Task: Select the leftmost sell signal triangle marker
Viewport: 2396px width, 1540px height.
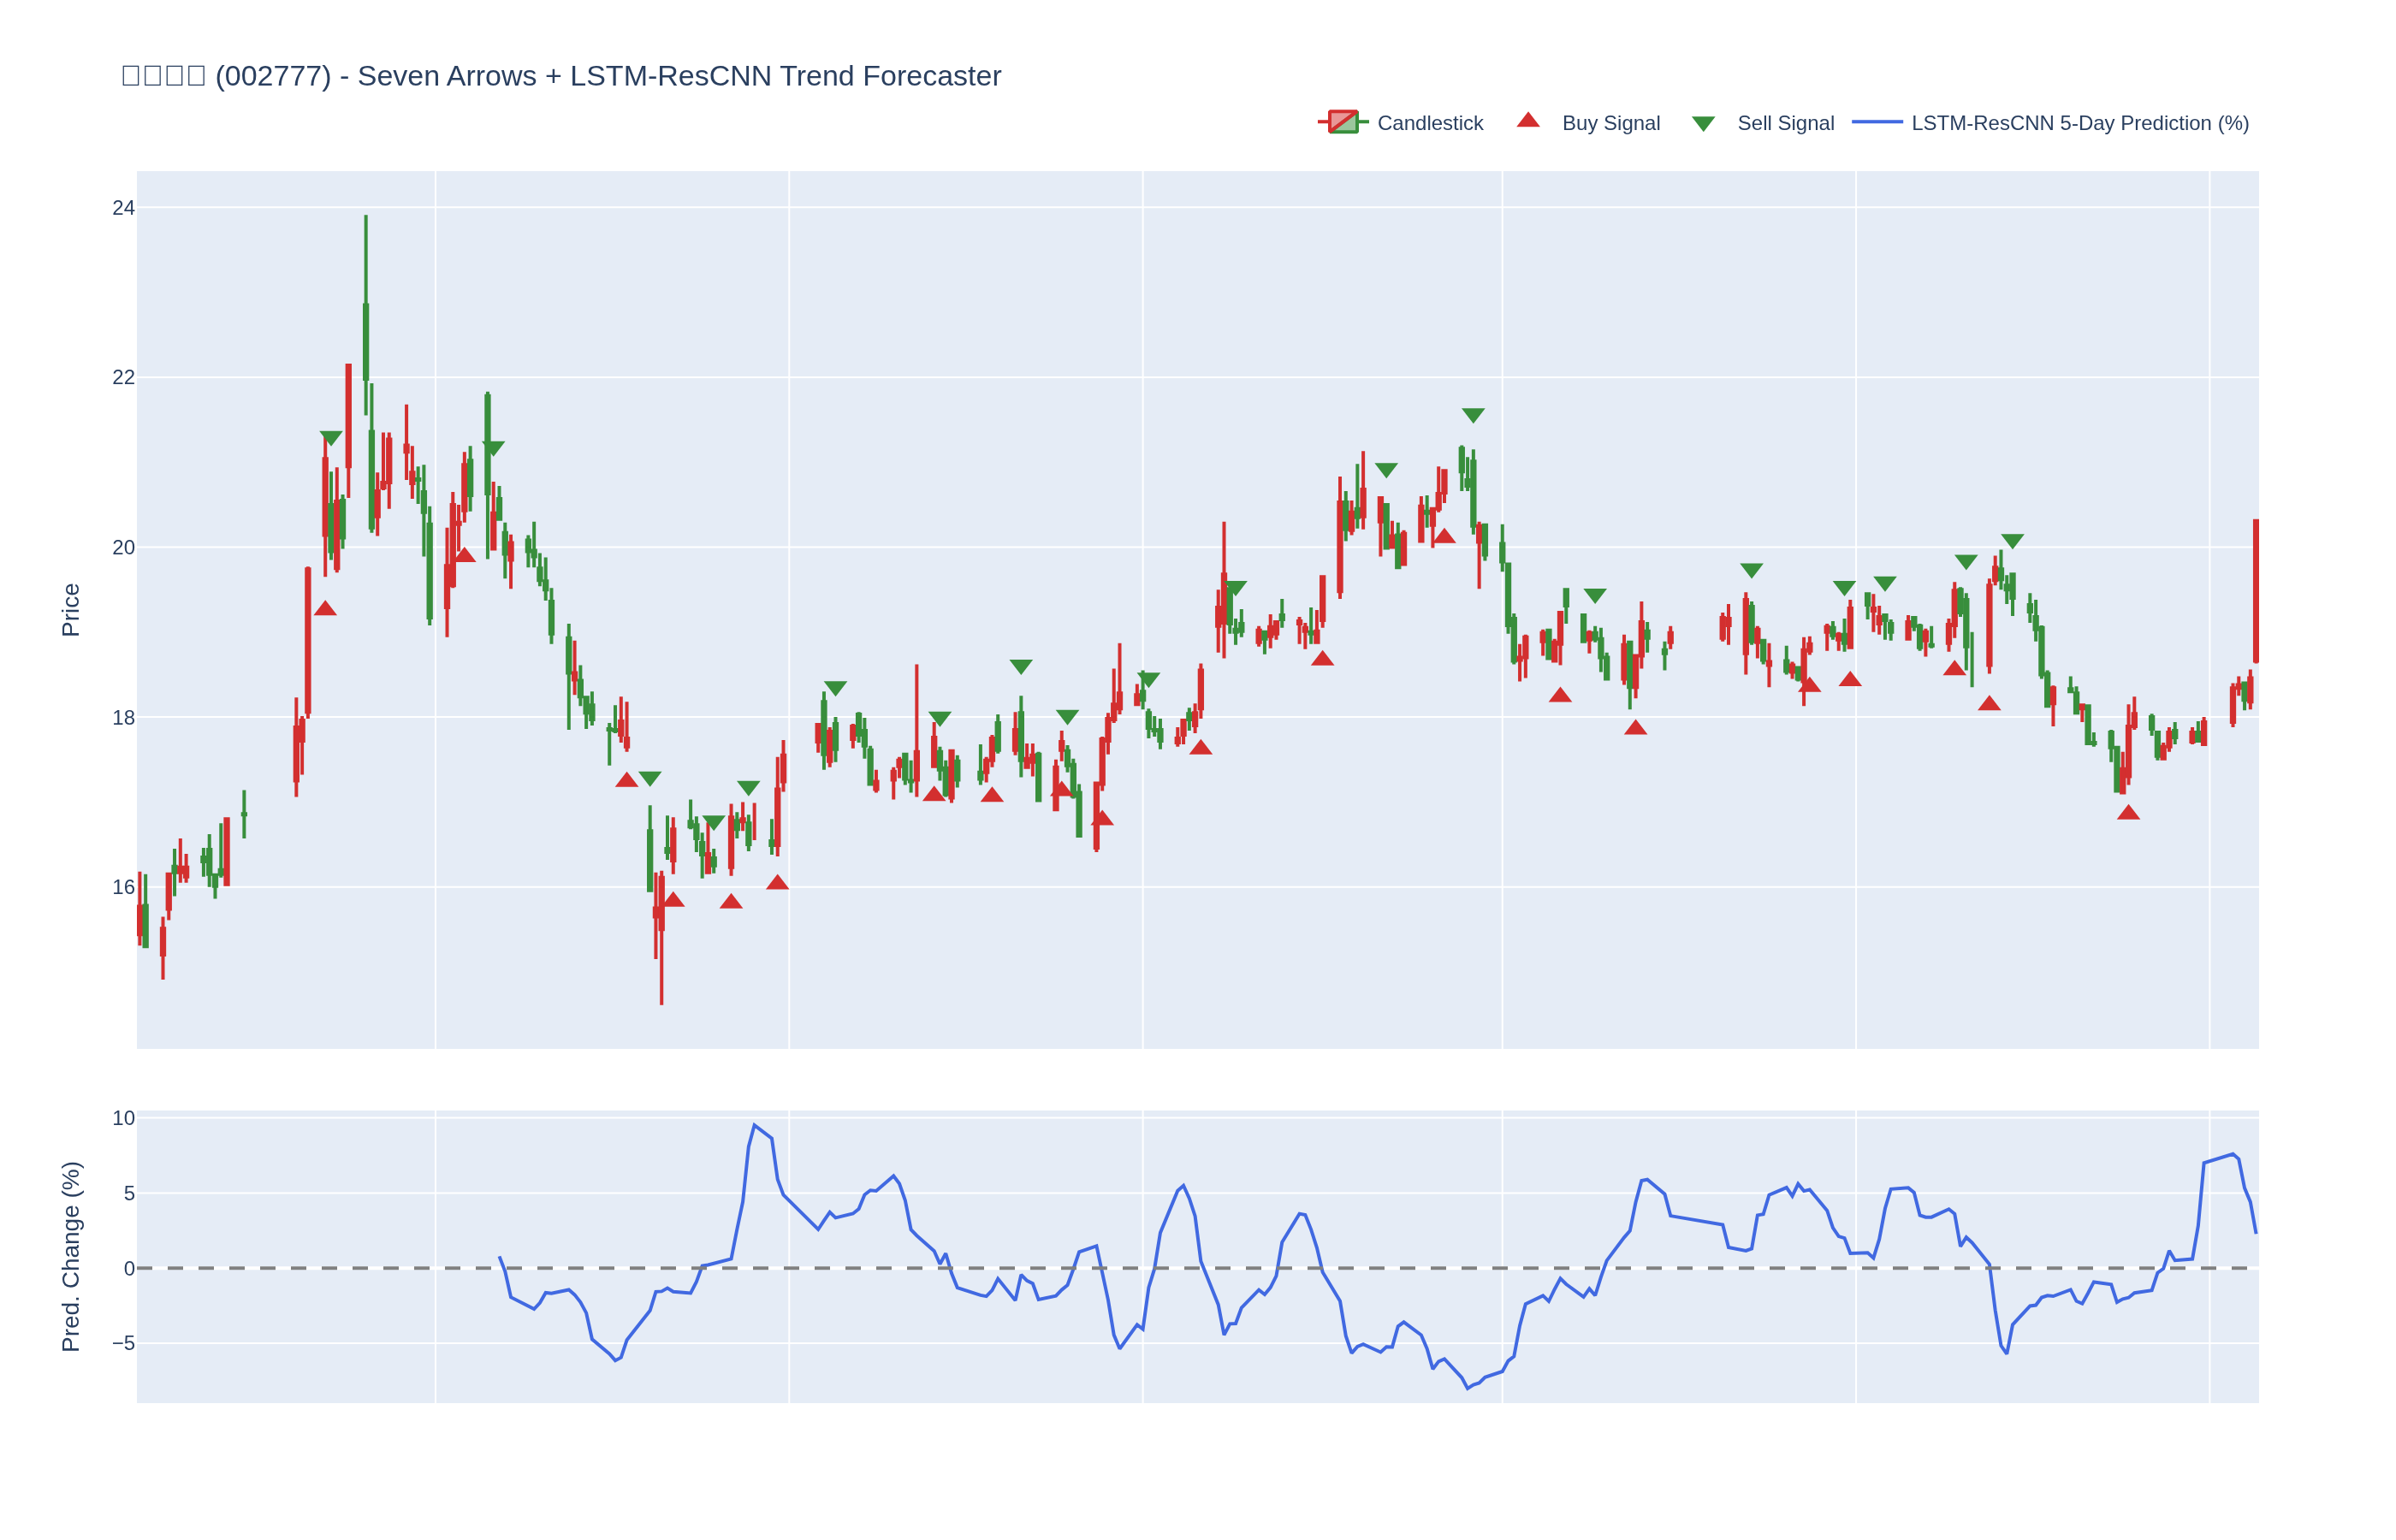Action: coord(331,438)
